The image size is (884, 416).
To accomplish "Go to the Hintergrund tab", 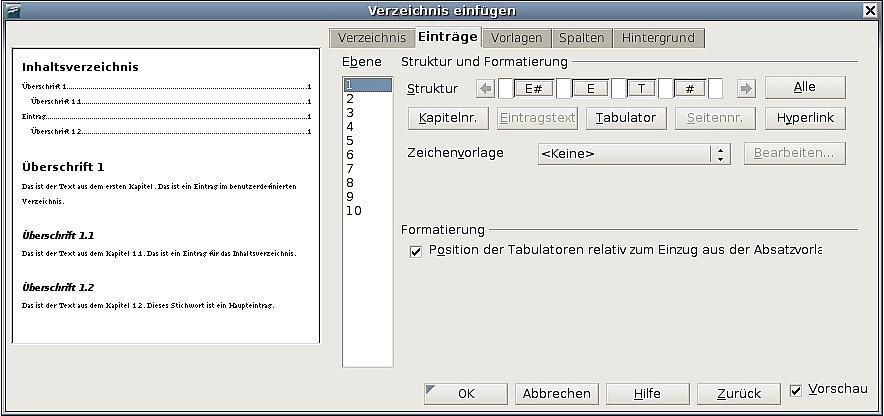I will pos(659,38).
